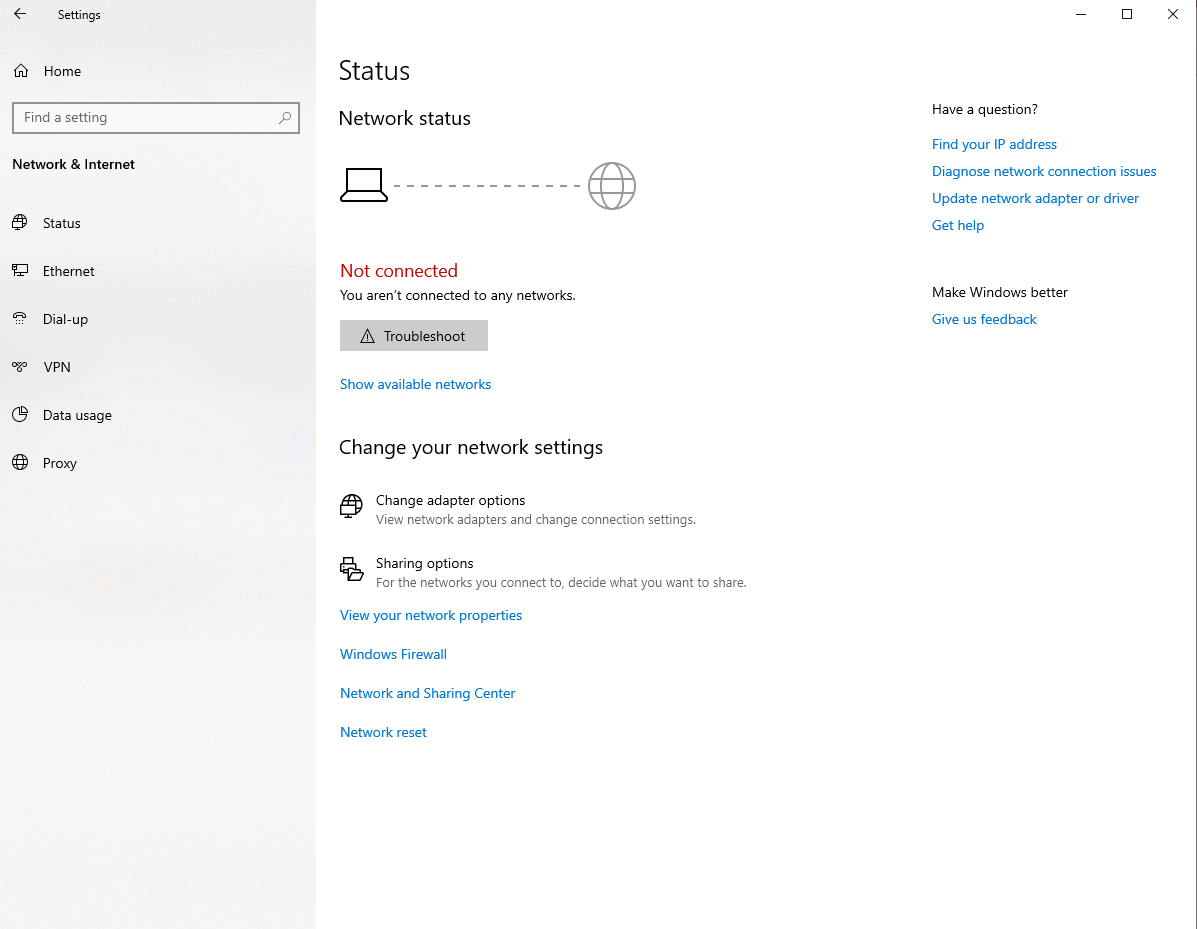Click the Network reset link
The image size is (1197, 929).
tap(383, 732)
